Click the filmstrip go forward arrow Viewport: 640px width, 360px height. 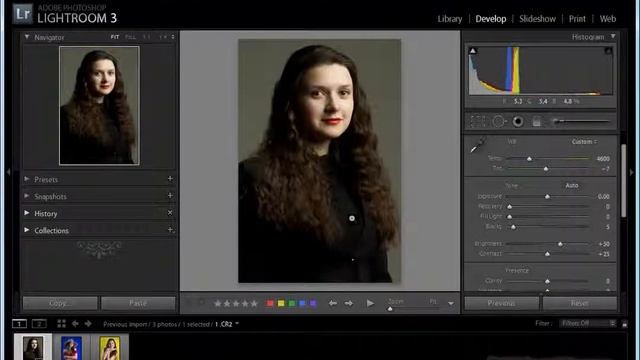click(88, 324)
